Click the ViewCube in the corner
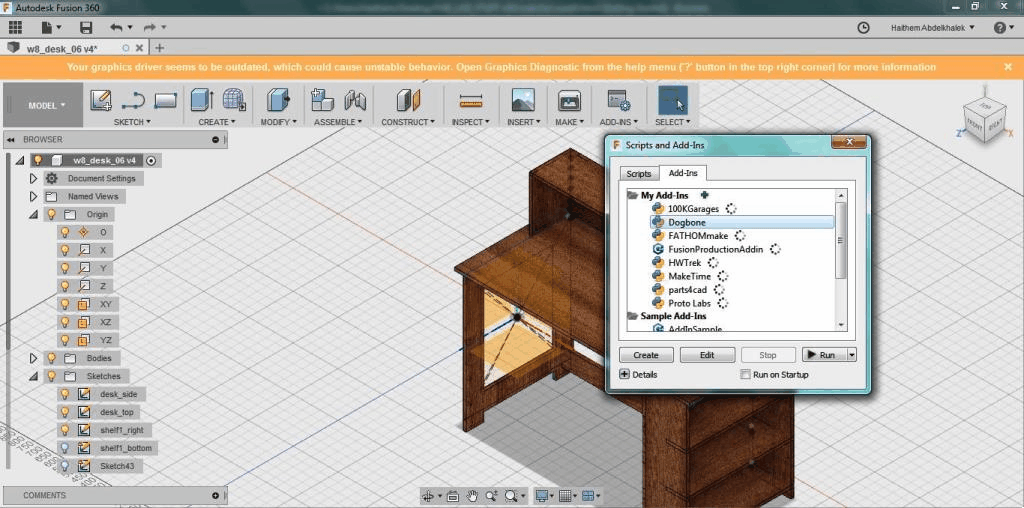The height and width of the screenshot is (508, 1024). click(983, 119)
